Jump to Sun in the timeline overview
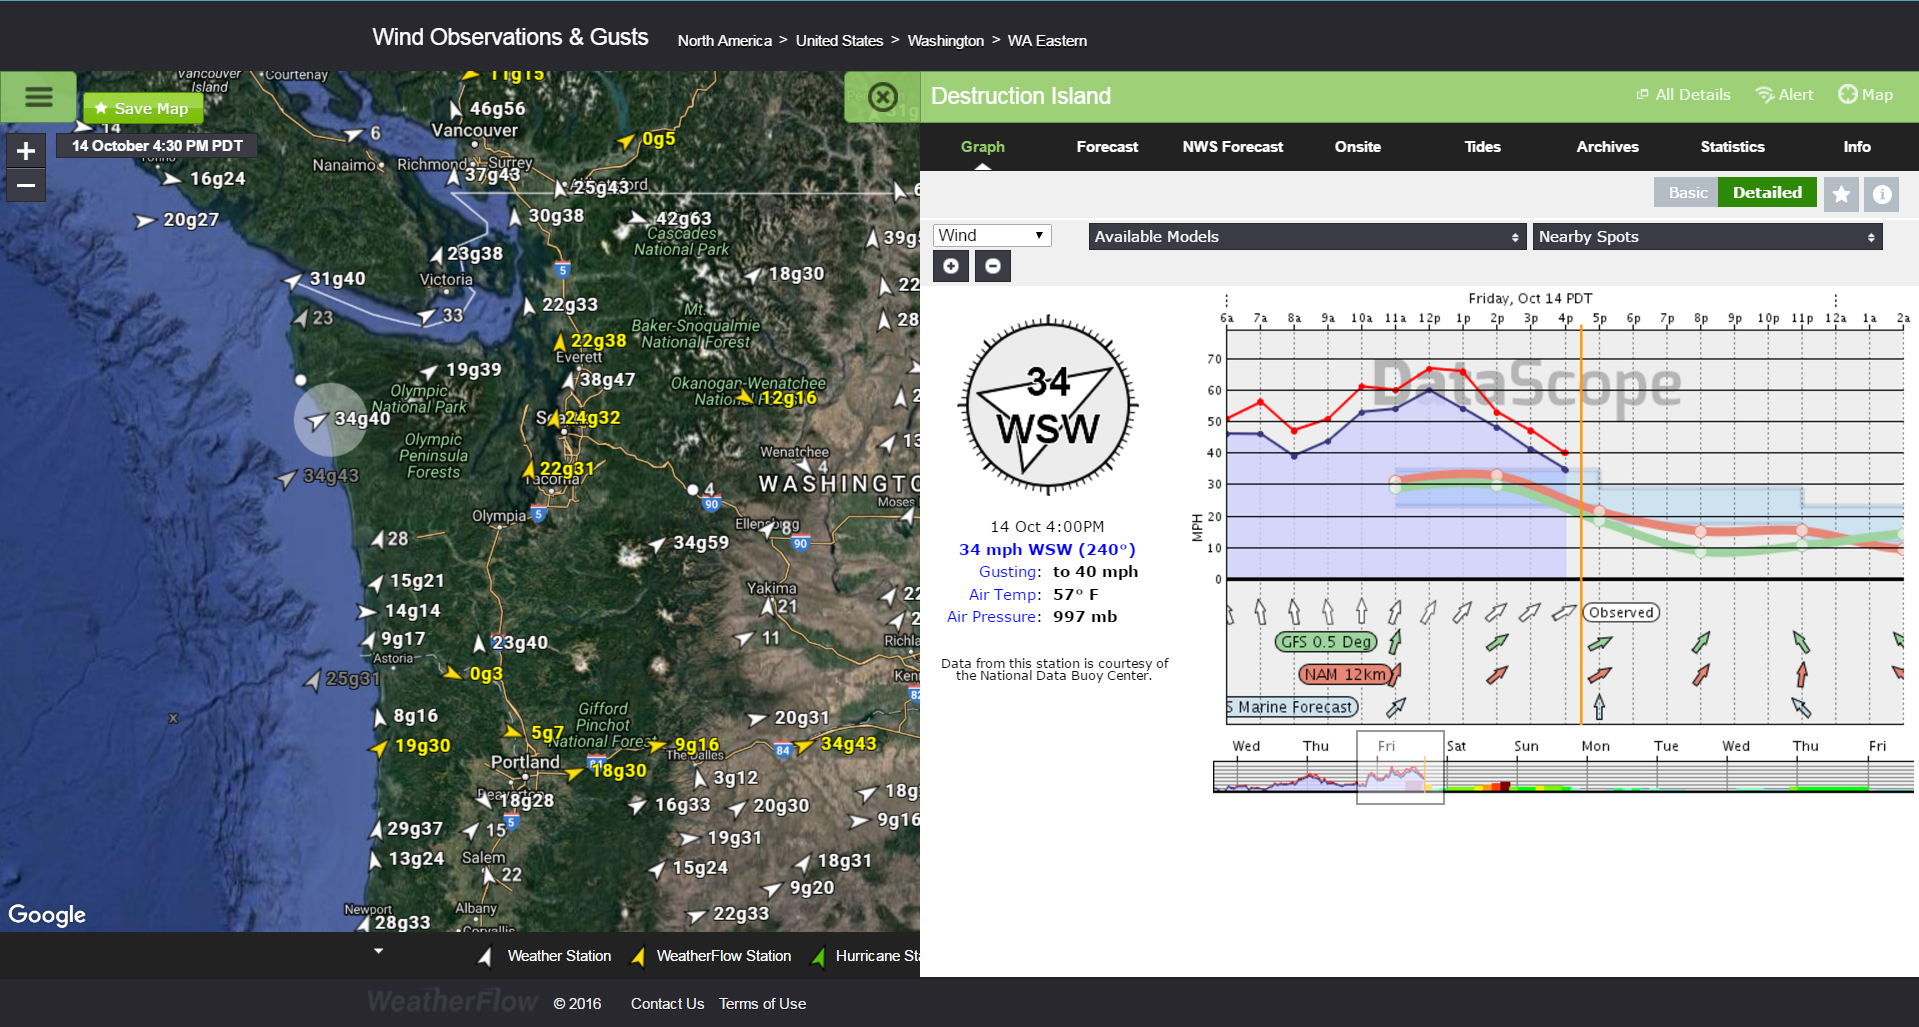 1526,746
